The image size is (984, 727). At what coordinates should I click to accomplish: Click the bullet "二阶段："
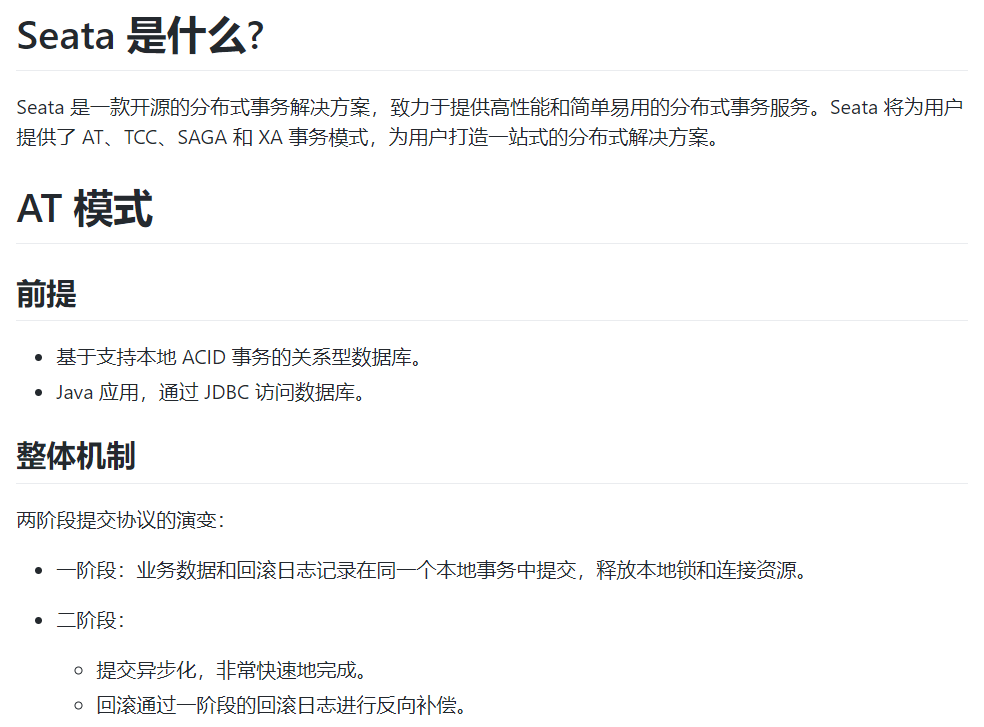(91, 620)
